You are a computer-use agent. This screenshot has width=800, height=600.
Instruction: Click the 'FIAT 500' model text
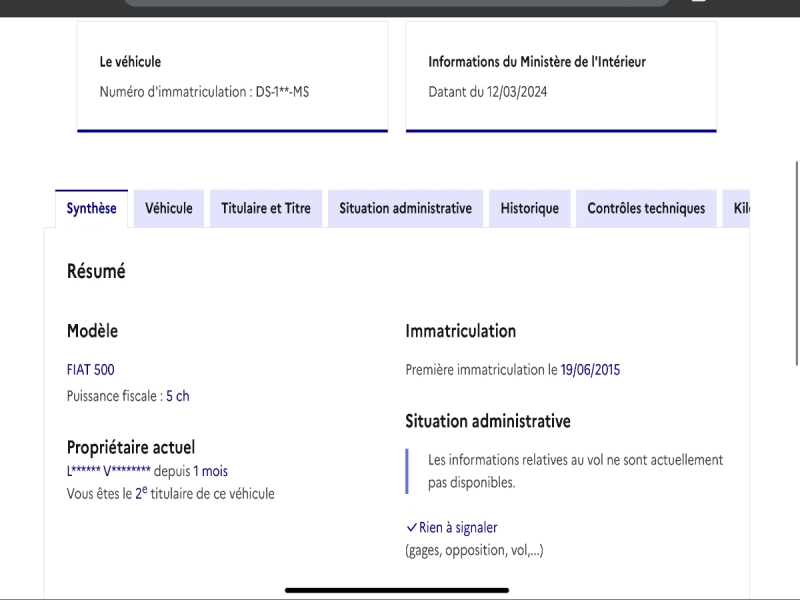click(91, 369)
